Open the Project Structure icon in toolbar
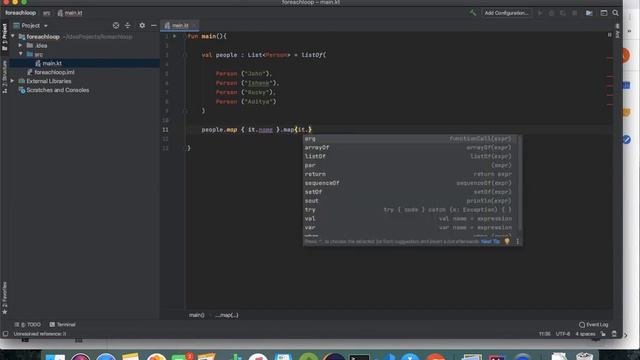This screenshot has height=360, width=640. [589, 13]
